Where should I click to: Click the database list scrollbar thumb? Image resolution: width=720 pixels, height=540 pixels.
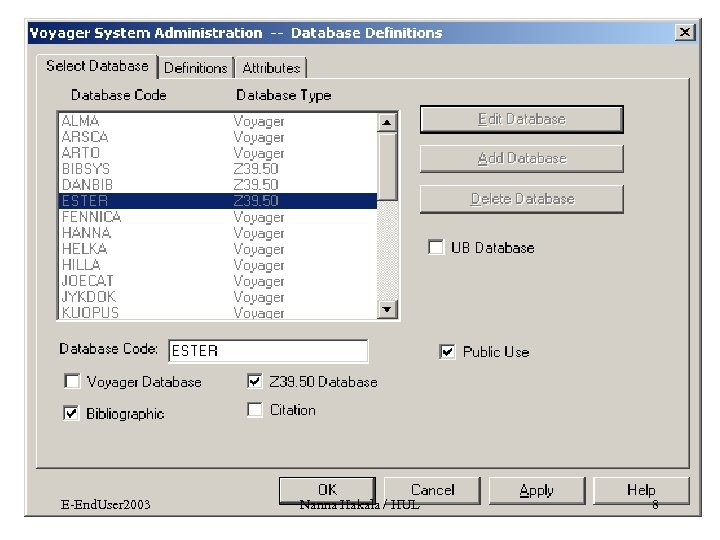point(388,167)
